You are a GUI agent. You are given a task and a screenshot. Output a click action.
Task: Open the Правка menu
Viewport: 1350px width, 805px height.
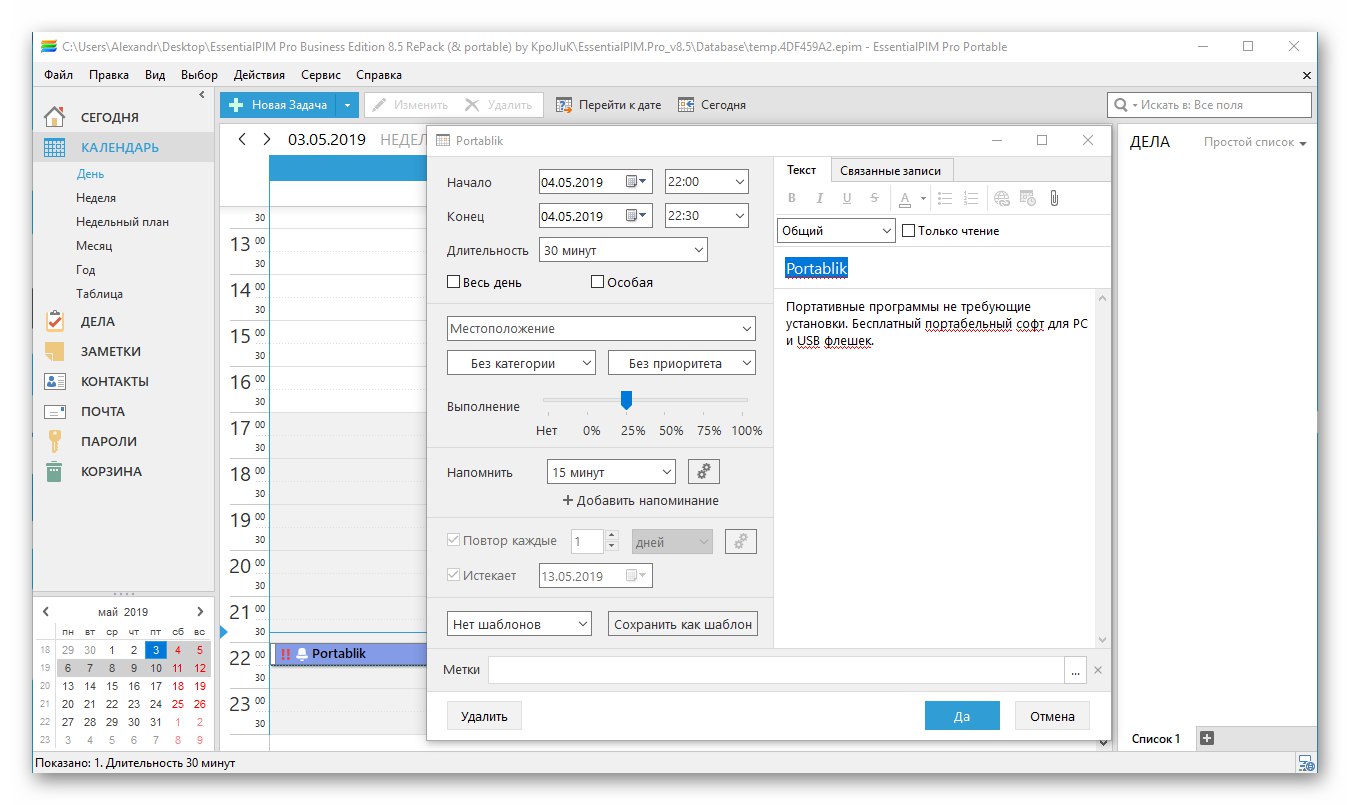coord(108,75)
